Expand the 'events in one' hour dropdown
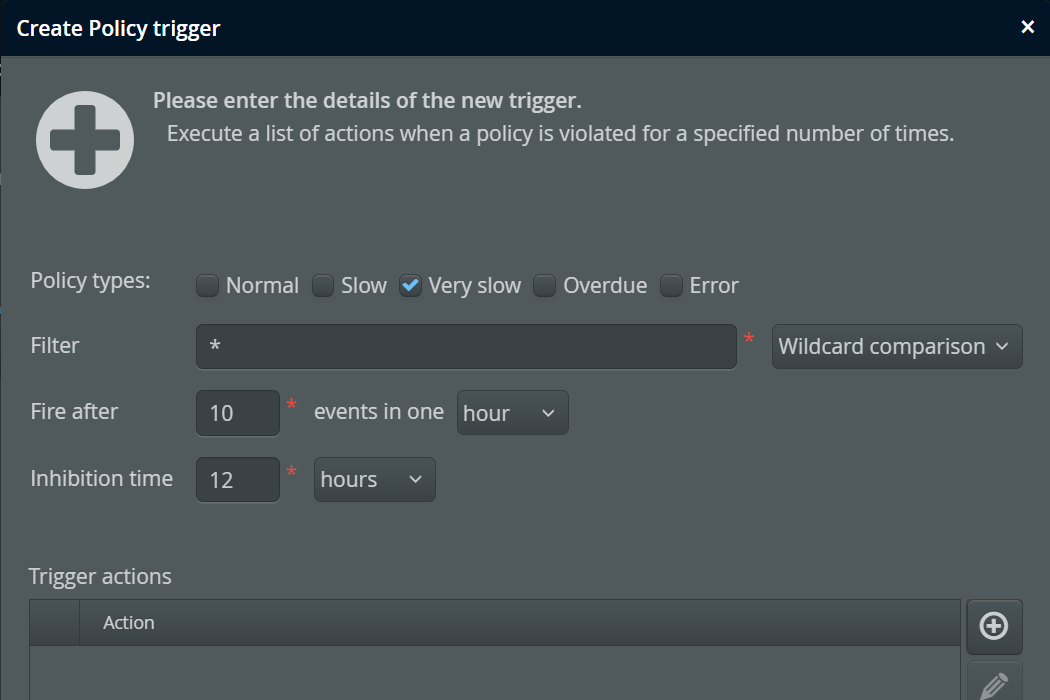This screenshot has height=700, width=1050. (512, 413)
